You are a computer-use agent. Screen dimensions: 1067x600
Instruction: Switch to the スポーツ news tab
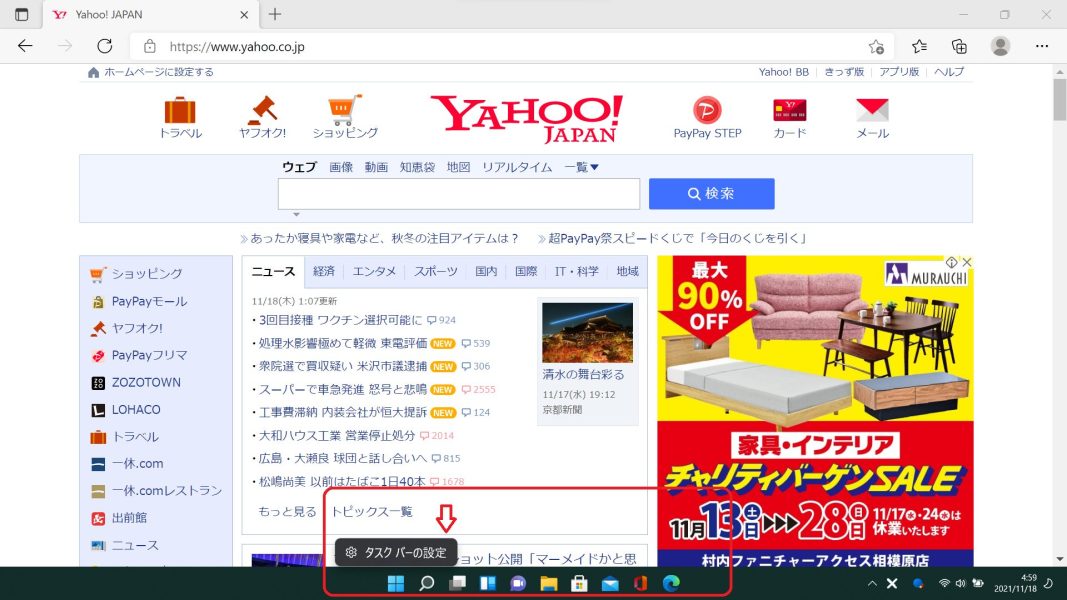click(435, 271)
